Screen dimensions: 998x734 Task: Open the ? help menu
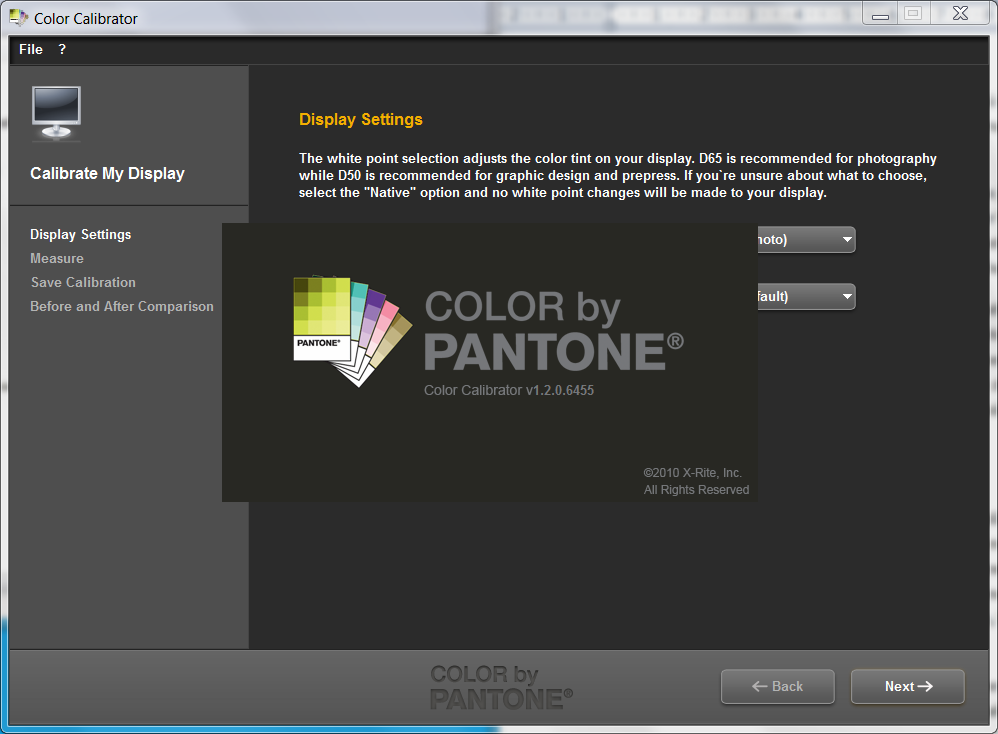coord(62,49)
